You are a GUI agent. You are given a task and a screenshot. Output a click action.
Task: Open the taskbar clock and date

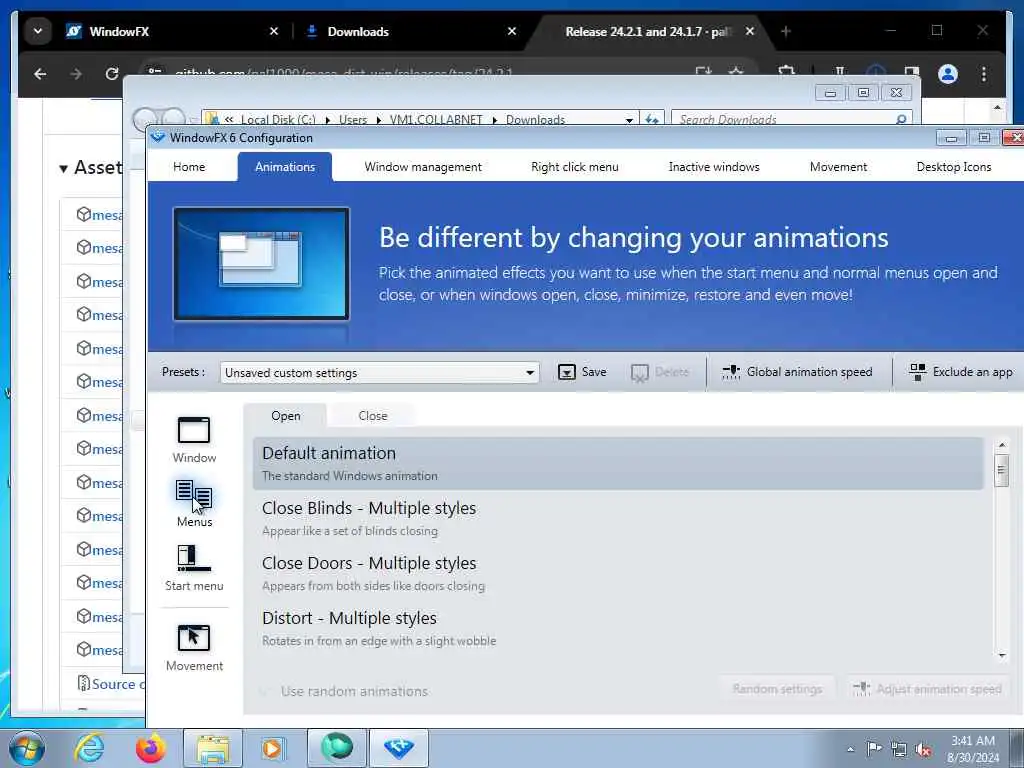tap(973, 749)
